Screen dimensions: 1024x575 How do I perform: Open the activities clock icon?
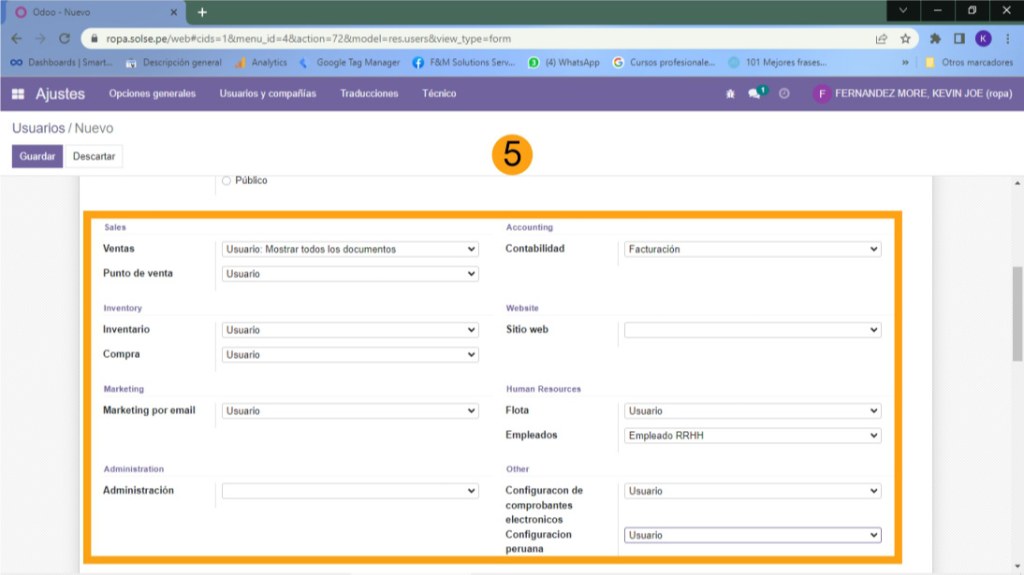click(x=784, y=94)
